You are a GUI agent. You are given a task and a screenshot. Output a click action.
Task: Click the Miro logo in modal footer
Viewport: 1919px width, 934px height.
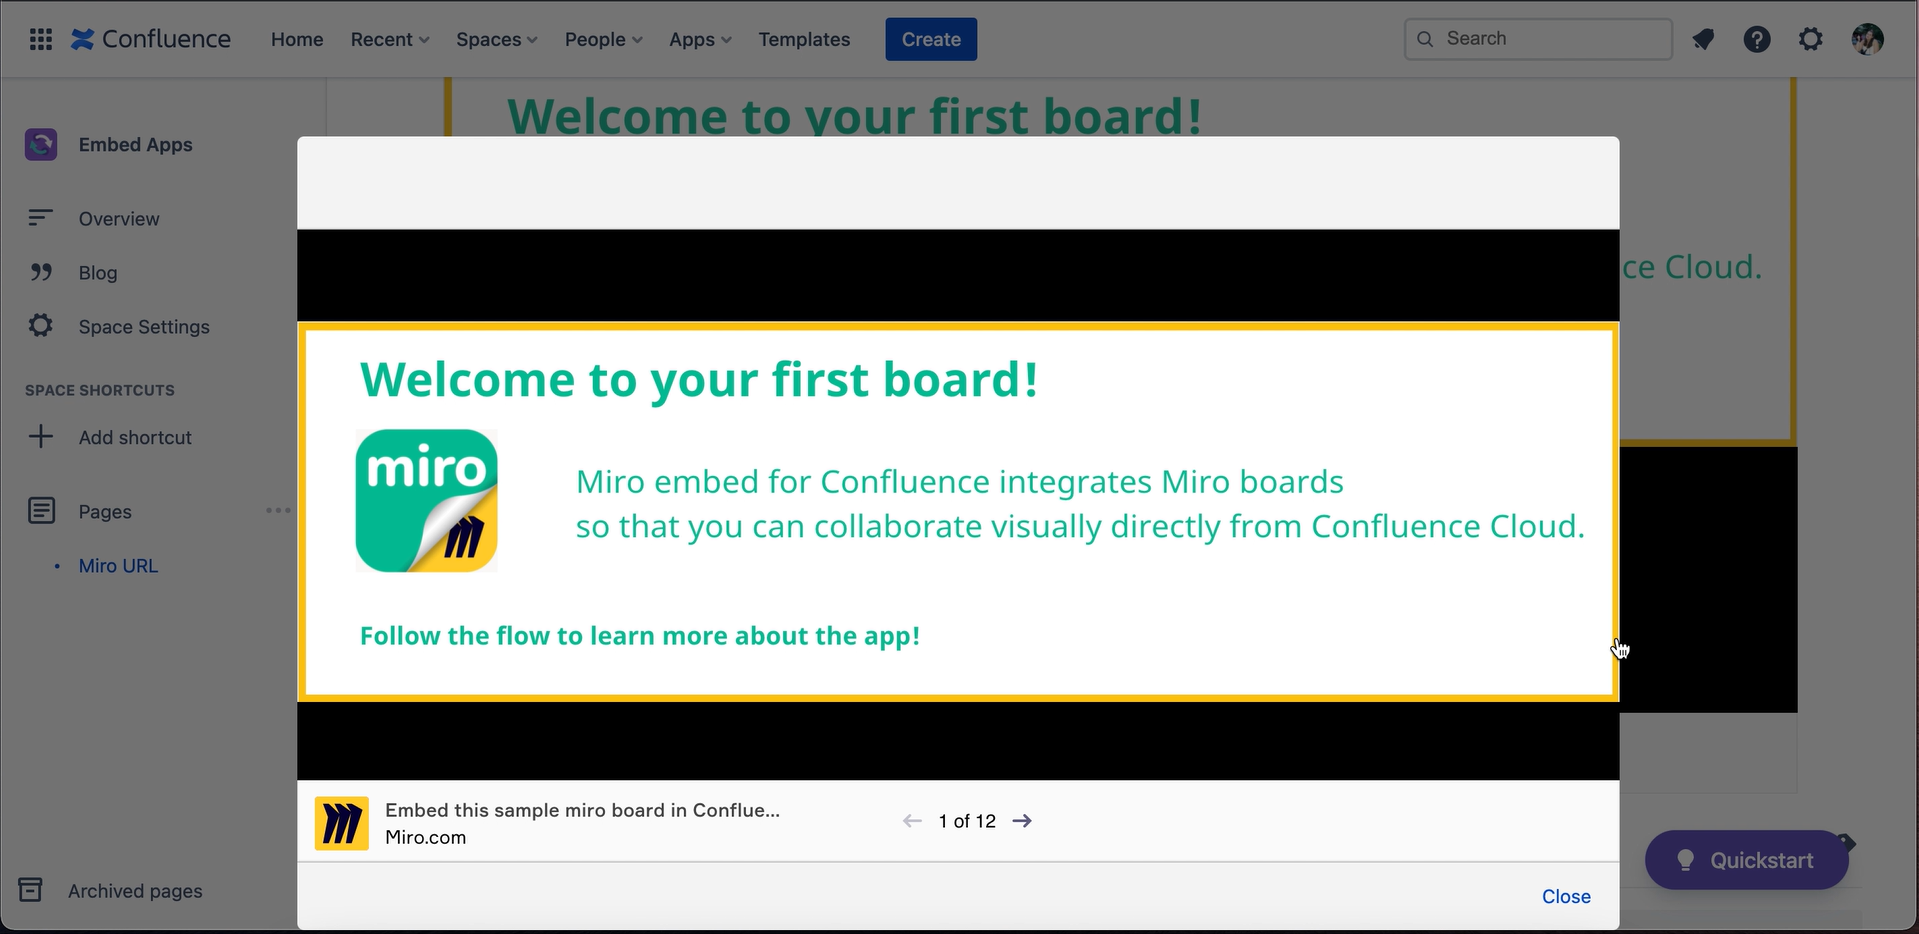pyautogui.click(x=342, y=823)
